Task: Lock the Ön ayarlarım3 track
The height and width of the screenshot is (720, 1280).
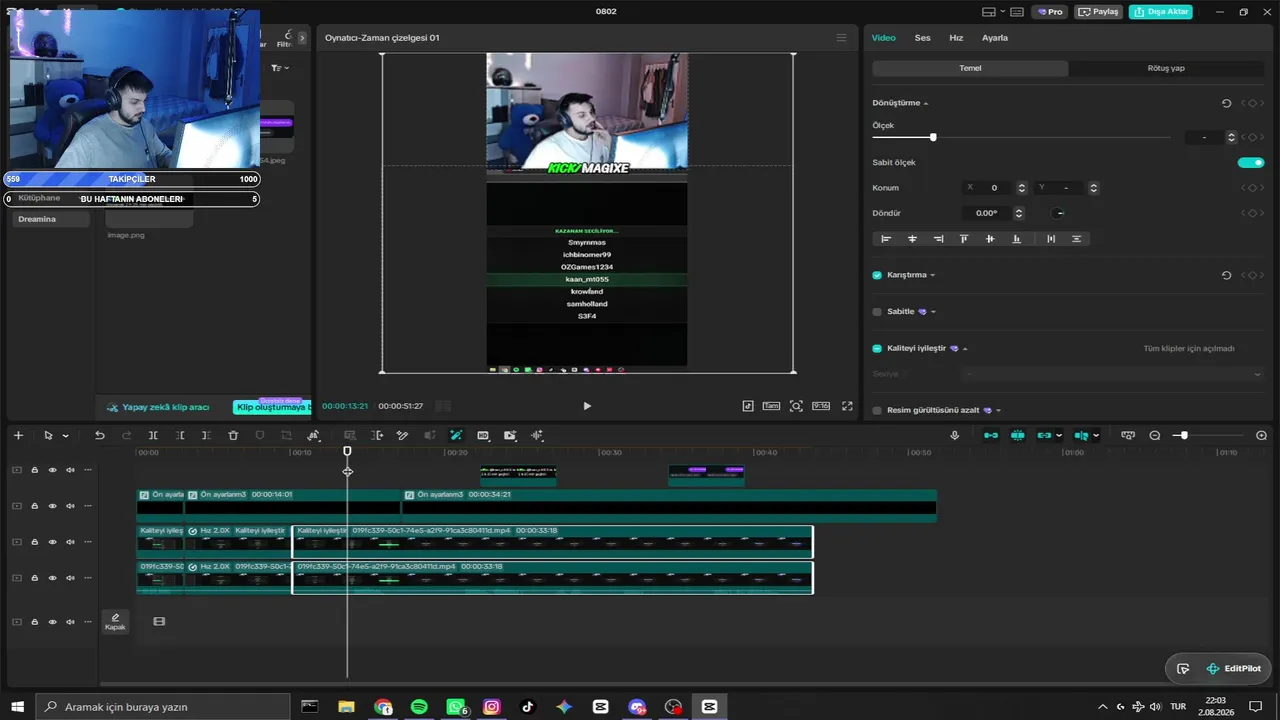Action: [34, 506]
